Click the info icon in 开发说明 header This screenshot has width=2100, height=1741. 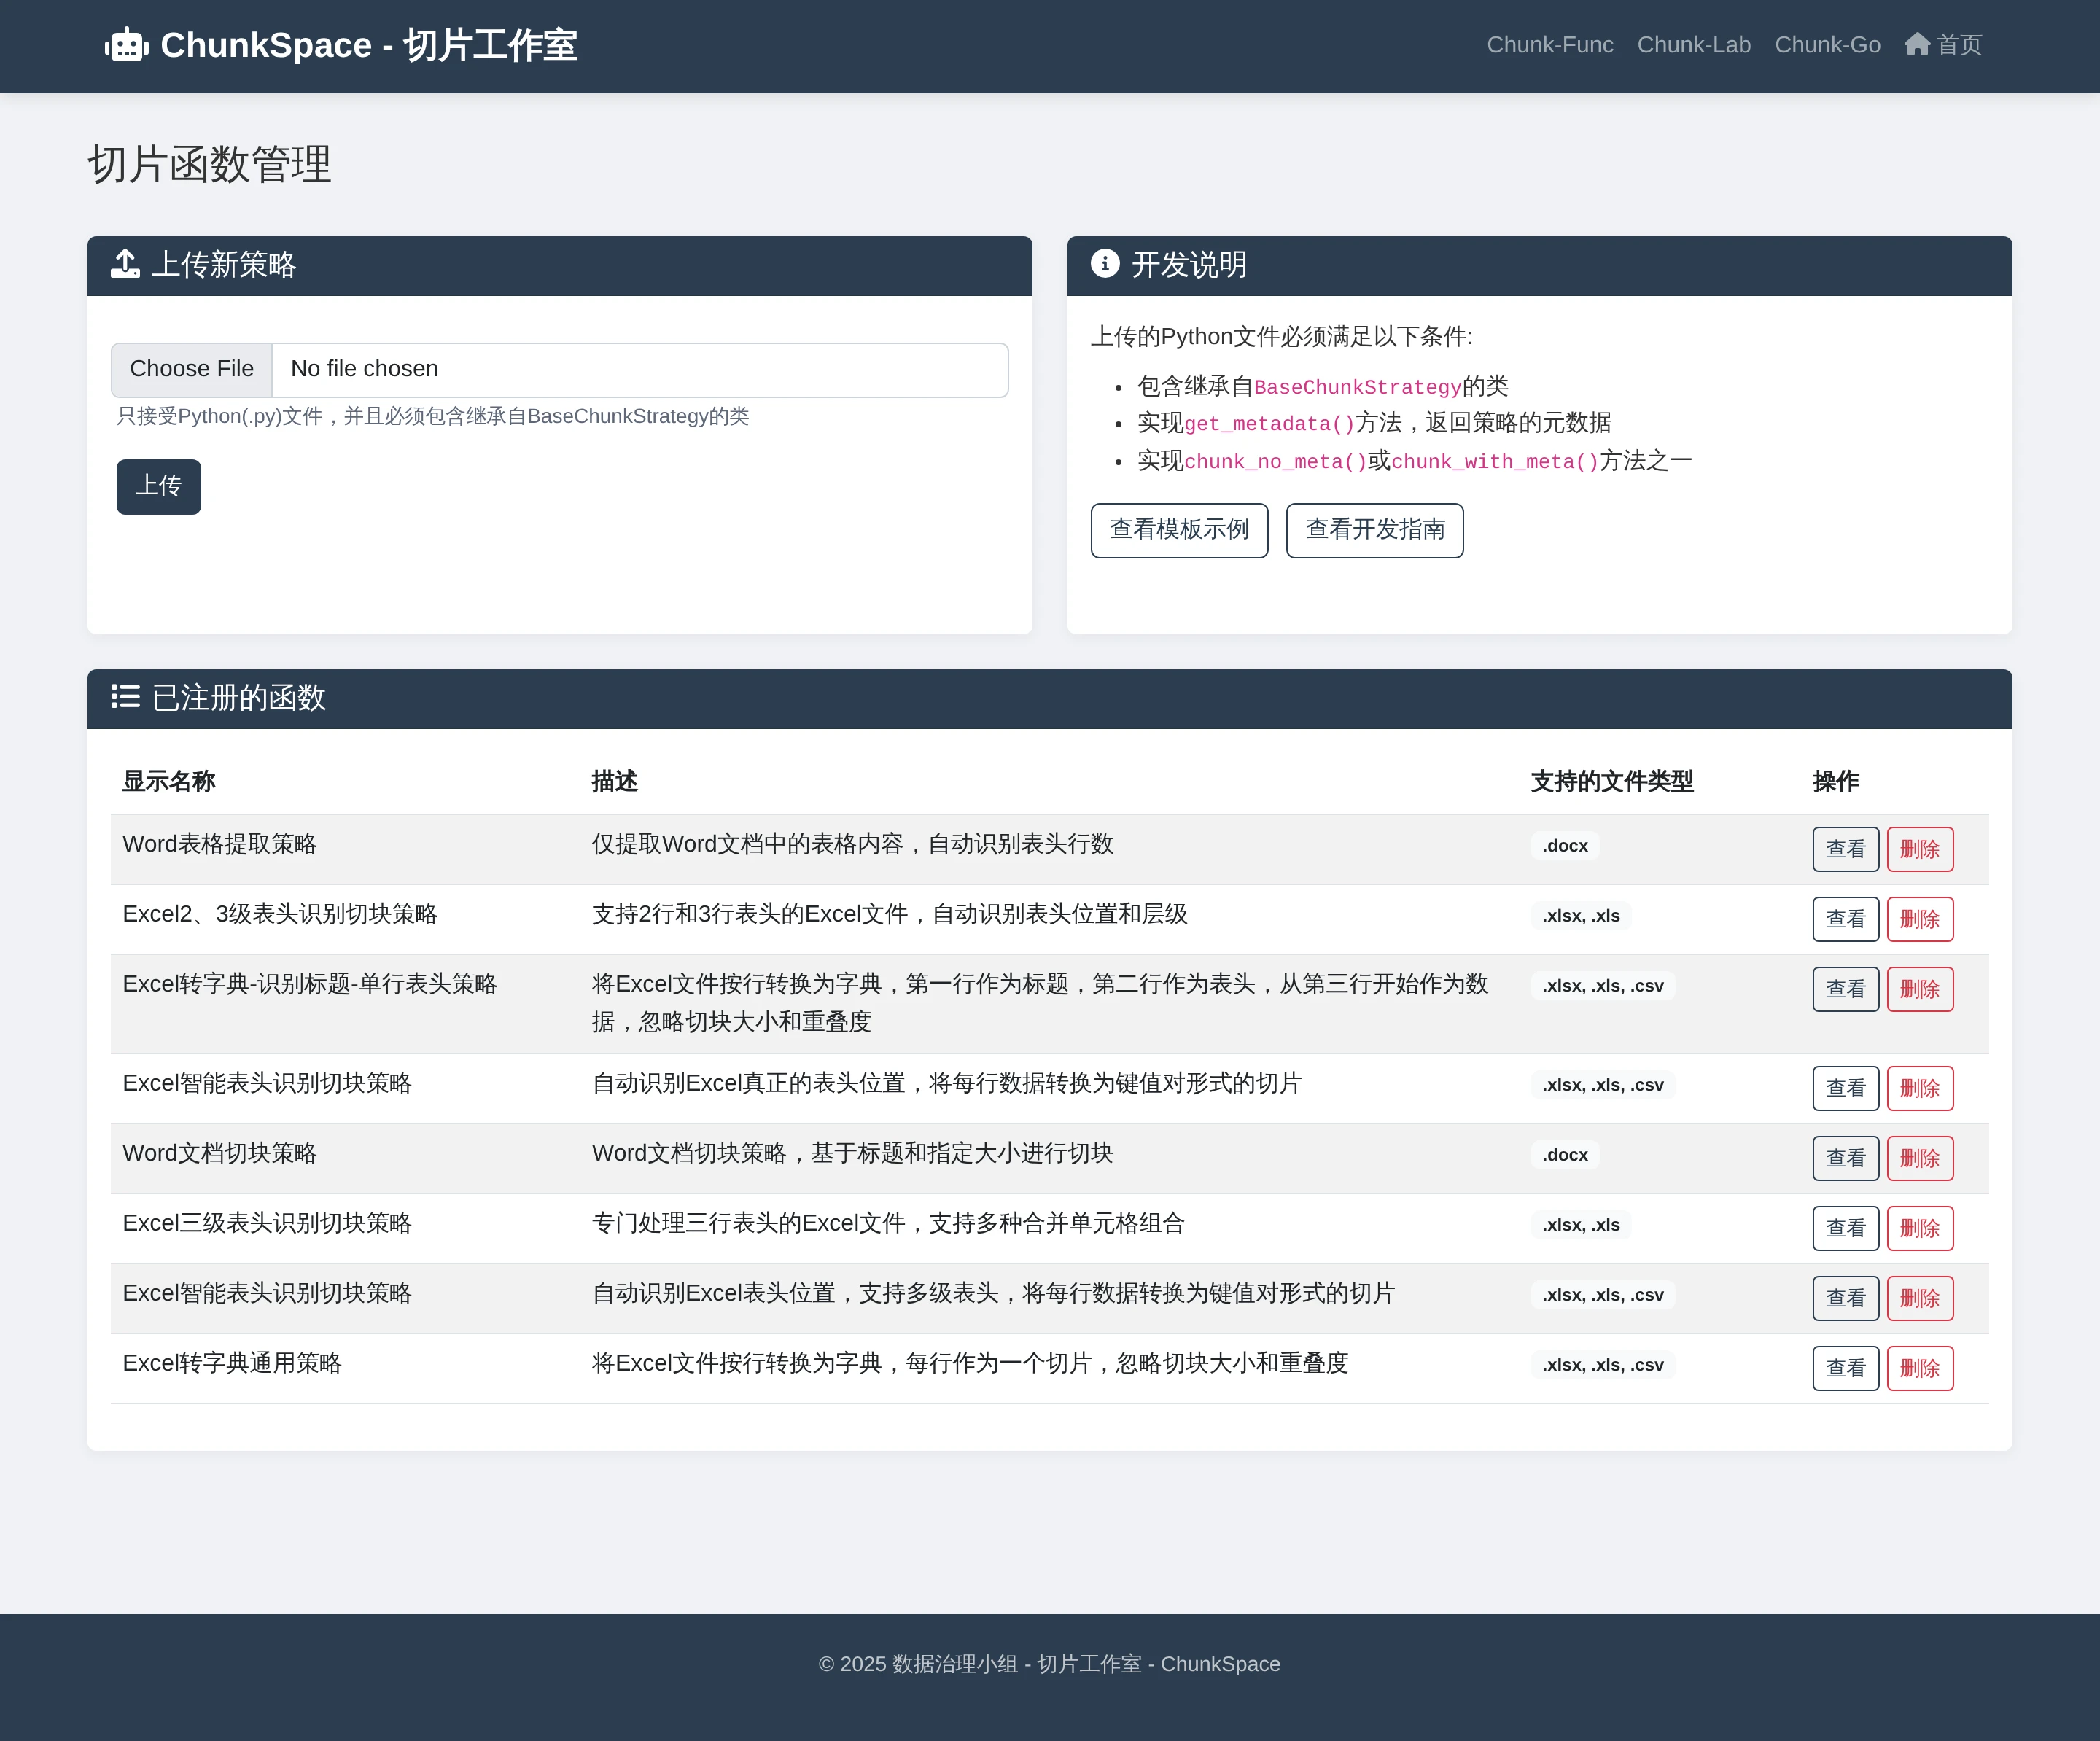click(1104, 263)
